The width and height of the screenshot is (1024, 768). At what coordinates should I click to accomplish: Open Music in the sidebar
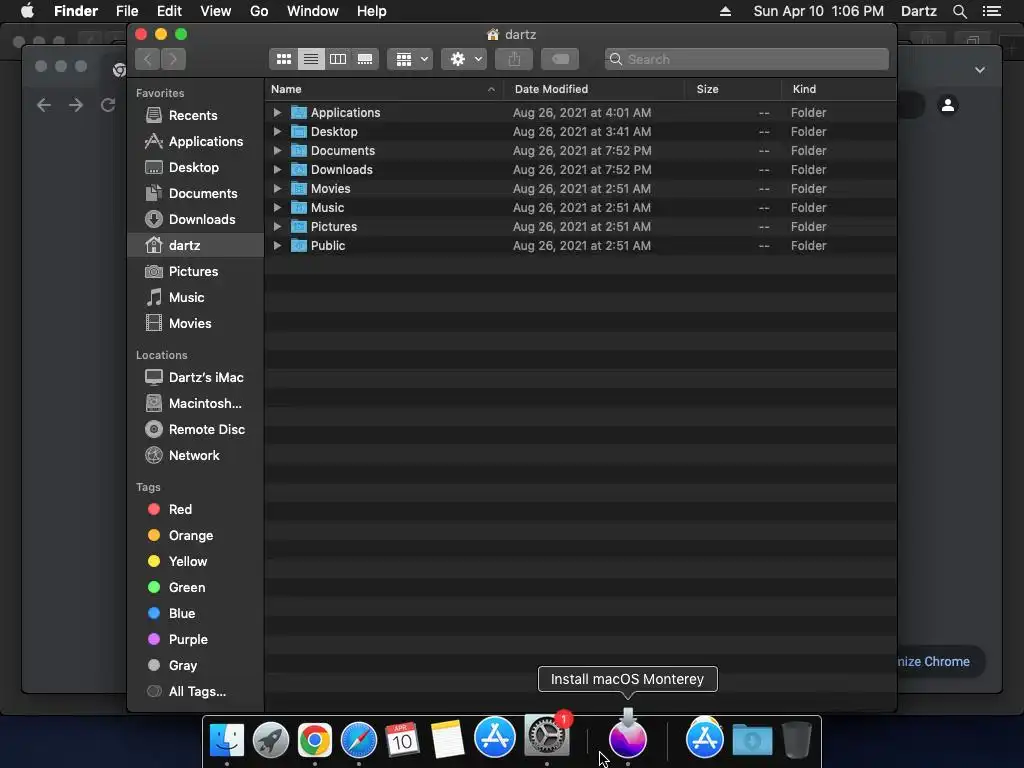click(195, 297)
